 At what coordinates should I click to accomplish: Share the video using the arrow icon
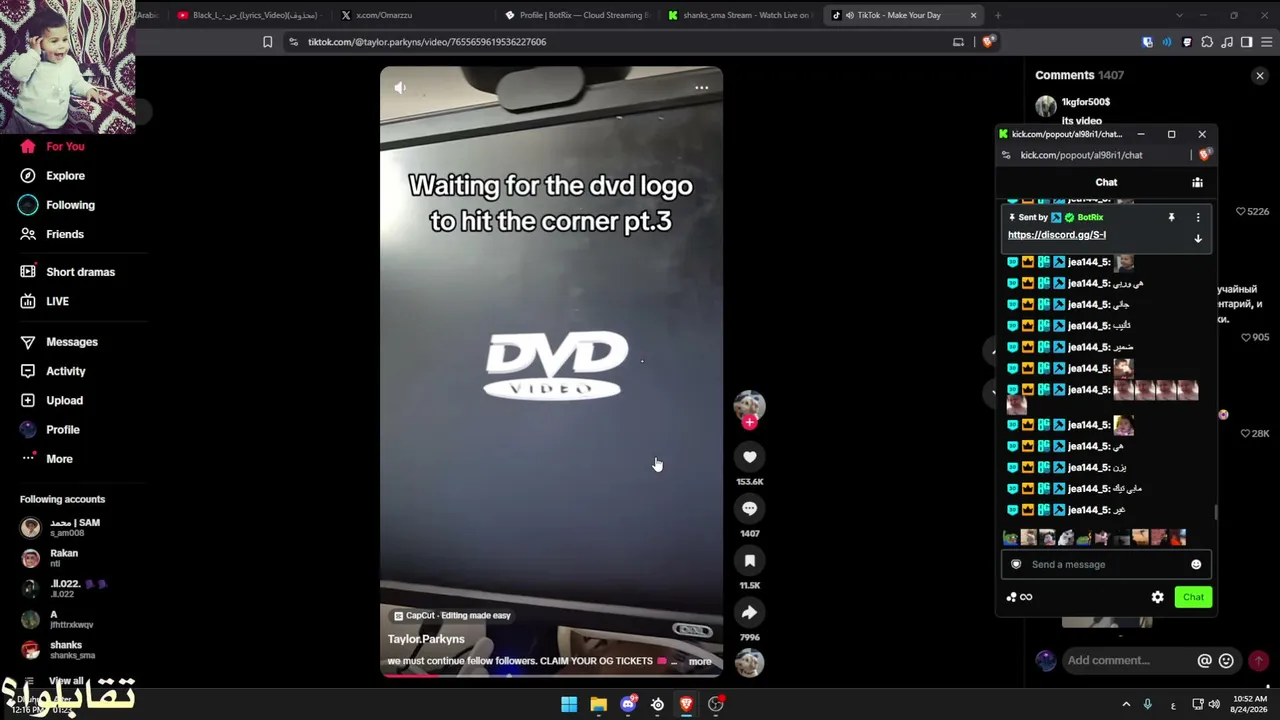point(750,613)
